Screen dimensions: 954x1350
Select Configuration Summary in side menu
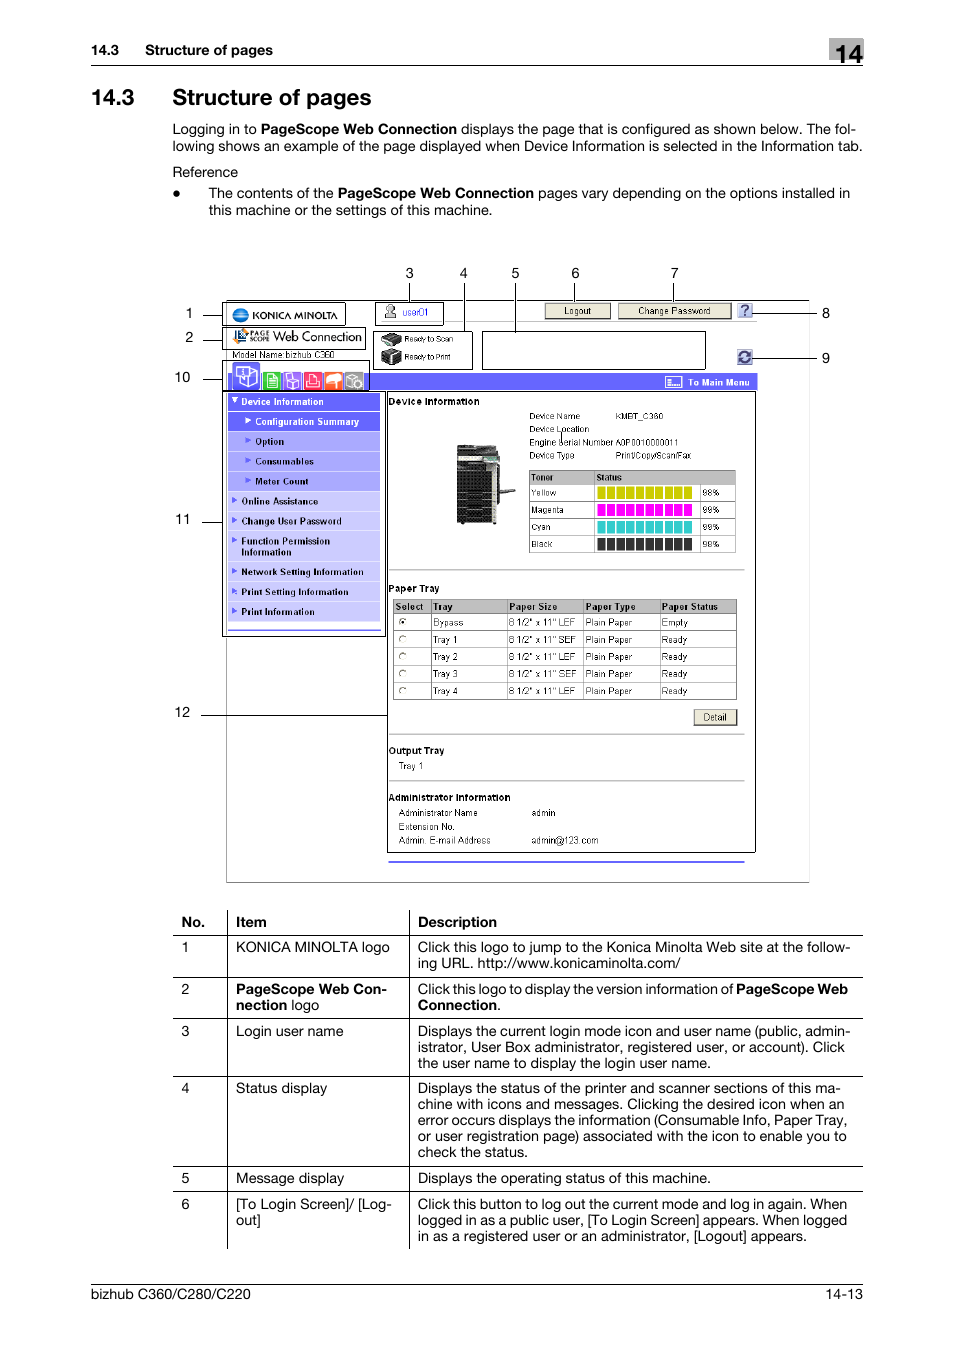[x=304, y=422]
